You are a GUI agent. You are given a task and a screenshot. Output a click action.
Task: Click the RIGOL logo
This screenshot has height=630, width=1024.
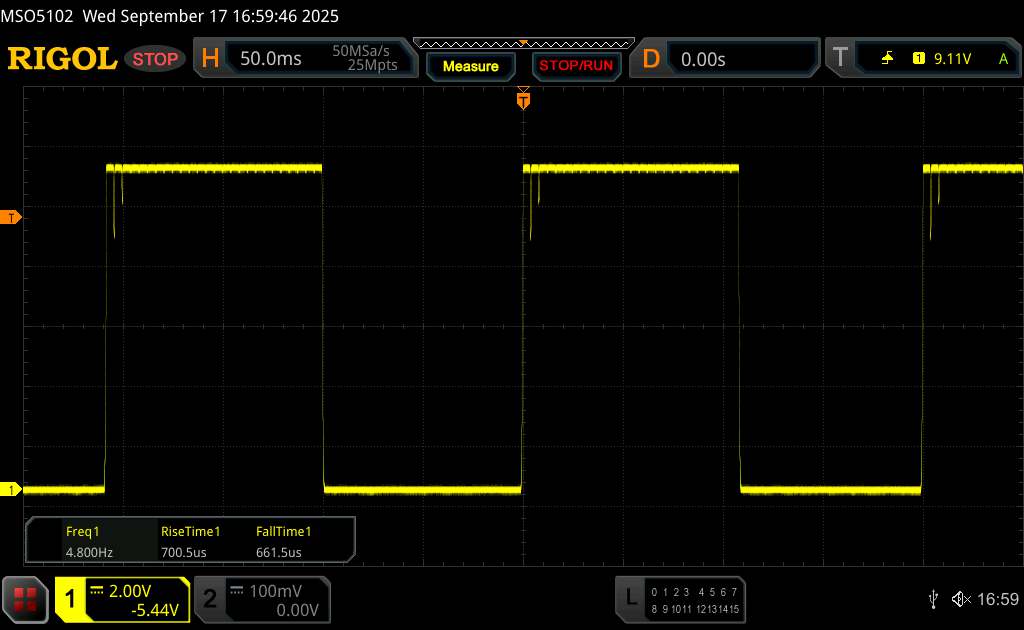point(62,59)
